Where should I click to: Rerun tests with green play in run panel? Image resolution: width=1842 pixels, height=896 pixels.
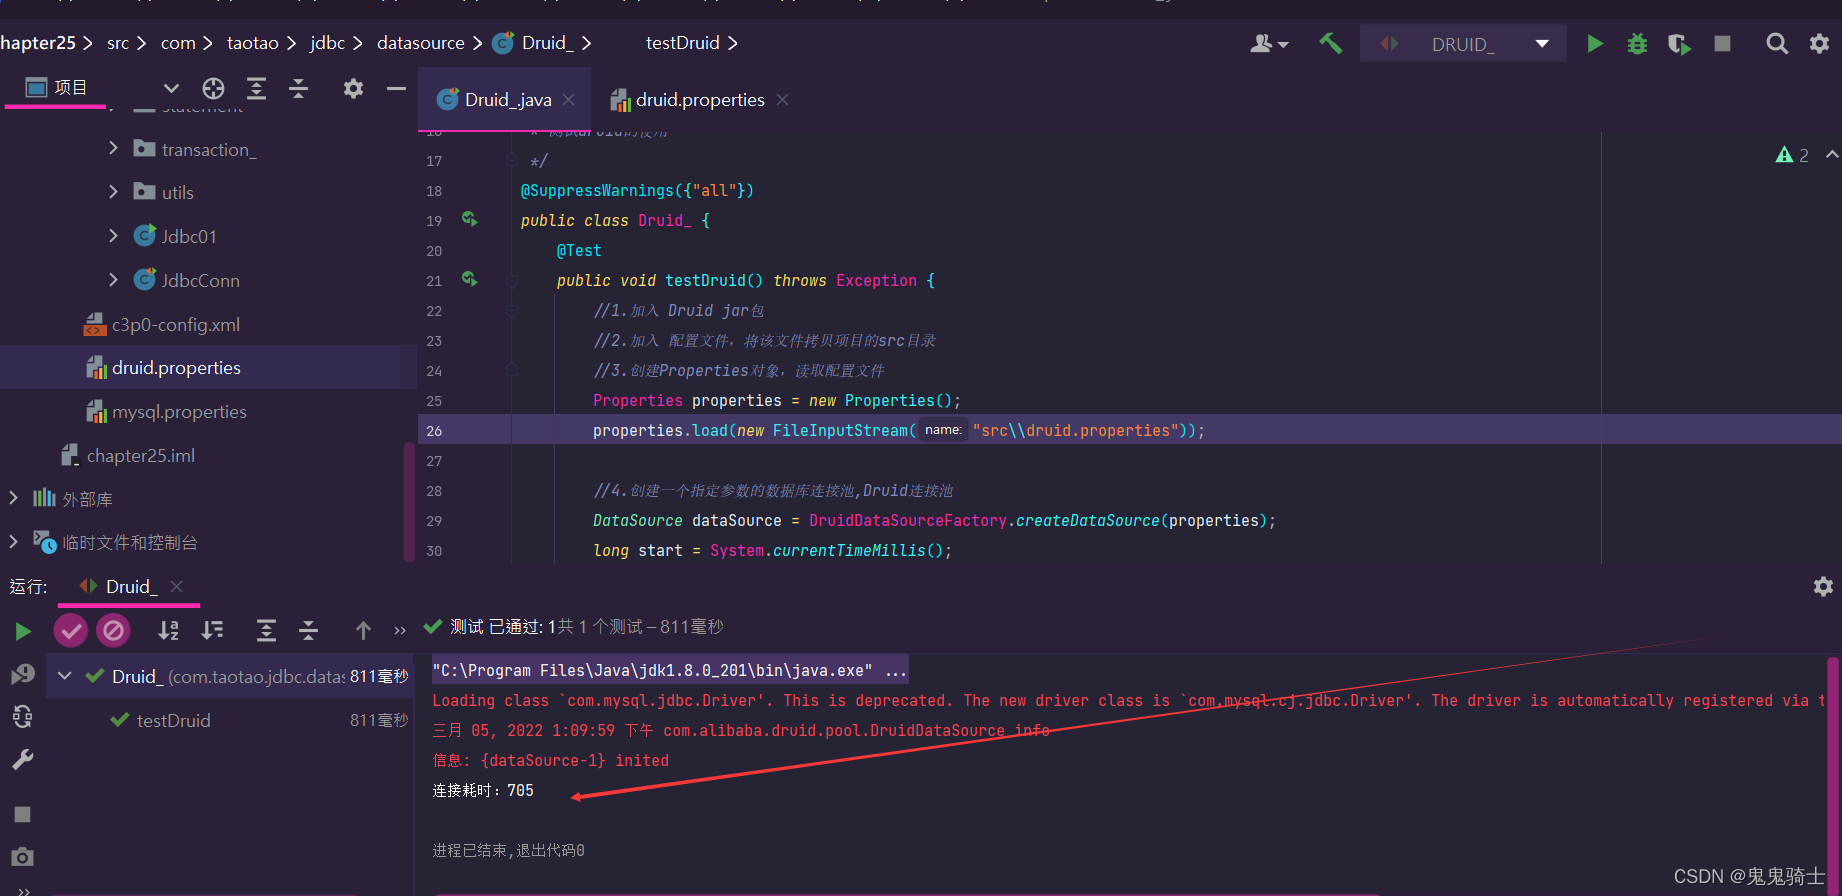click(23, 631)
